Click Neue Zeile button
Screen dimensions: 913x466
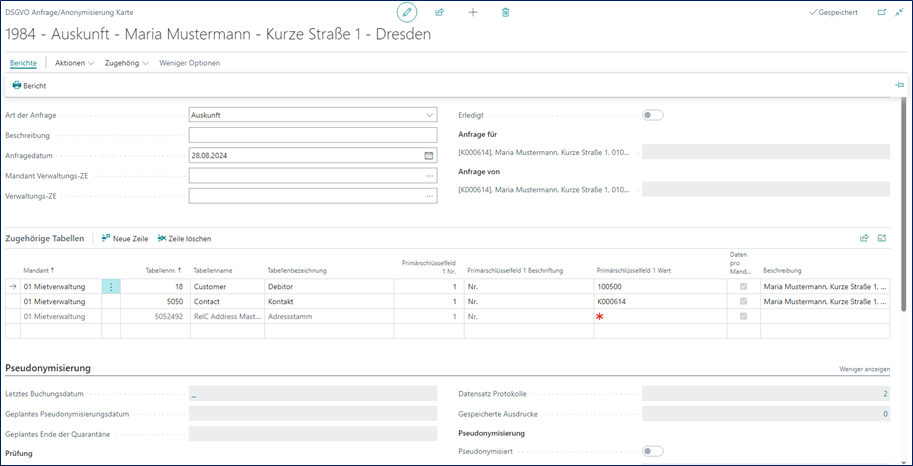[125, 239]
